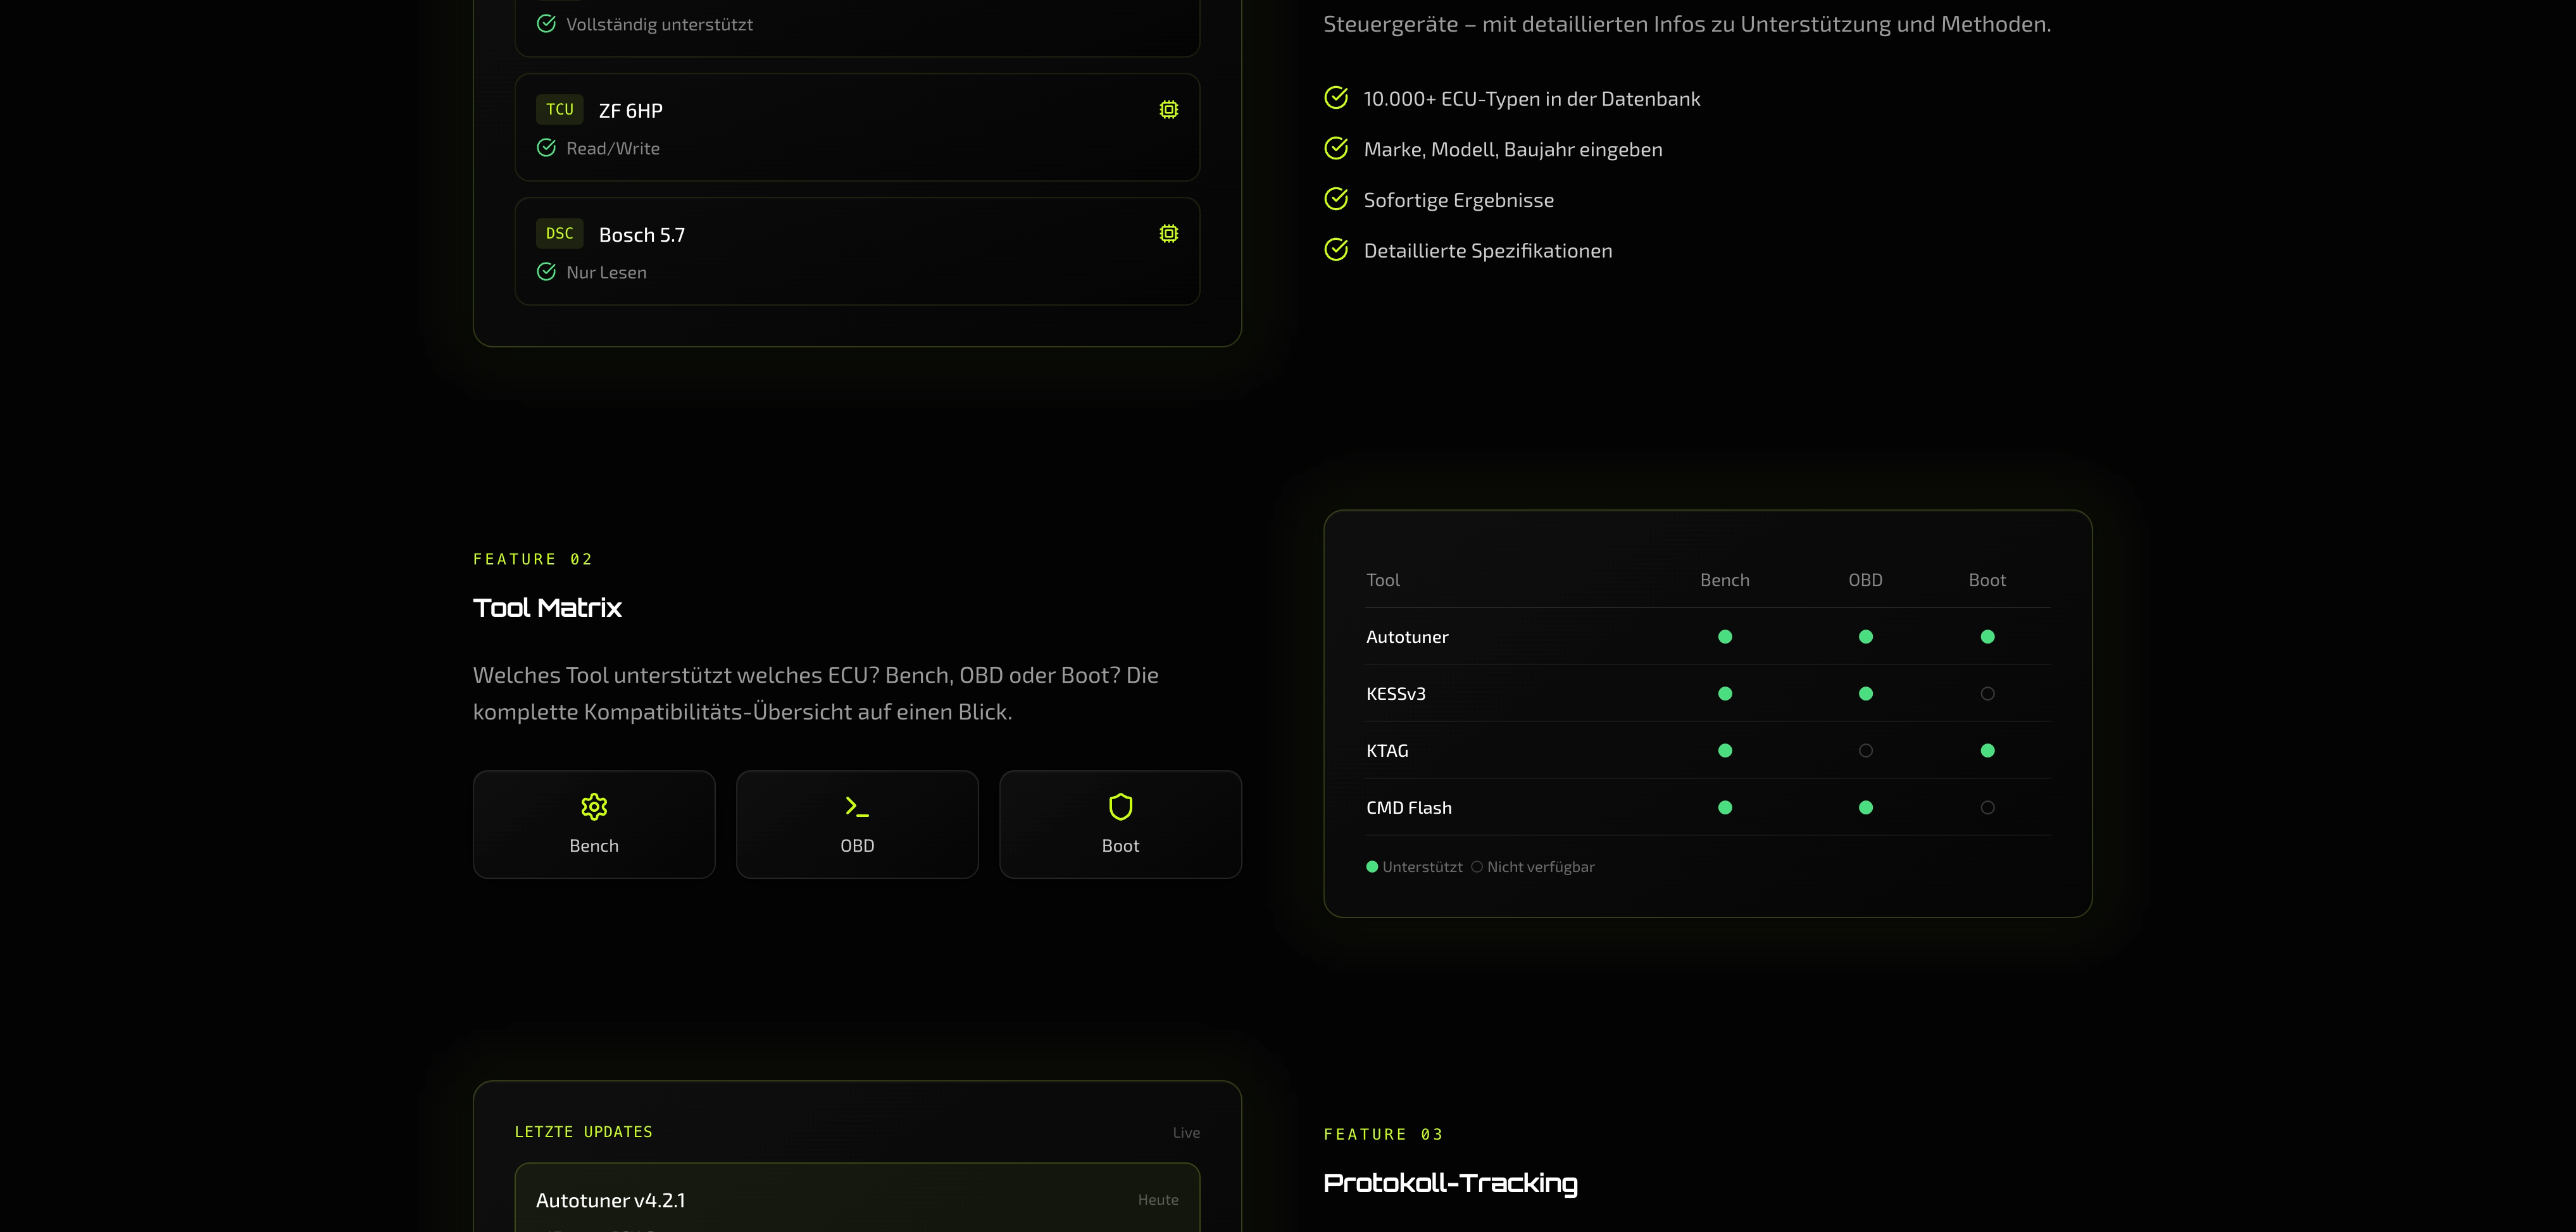Viewport: 2576px width, 1232px height.
Task: Click CMD Flash OBD supported dot
Action: (1865, 808)
